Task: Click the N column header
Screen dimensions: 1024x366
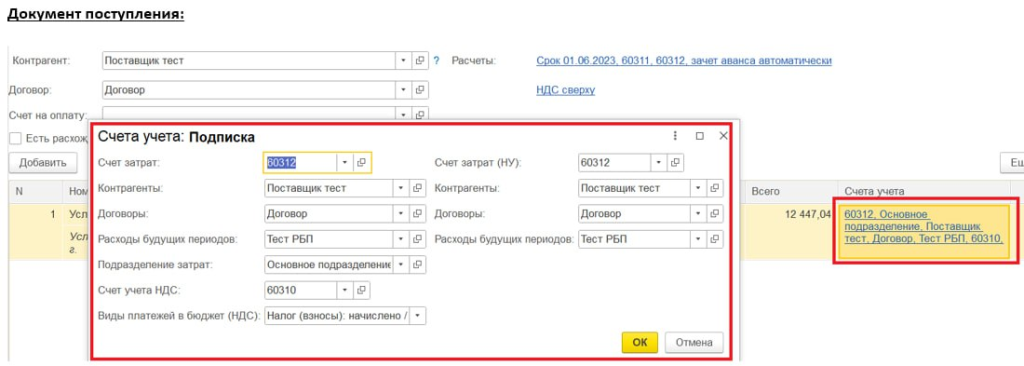Action: tap(35, 192)
